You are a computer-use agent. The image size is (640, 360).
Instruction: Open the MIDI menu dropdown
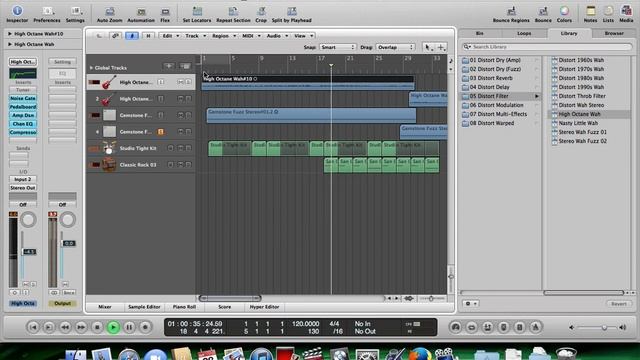pyautogui.click(x=251, y=36)
